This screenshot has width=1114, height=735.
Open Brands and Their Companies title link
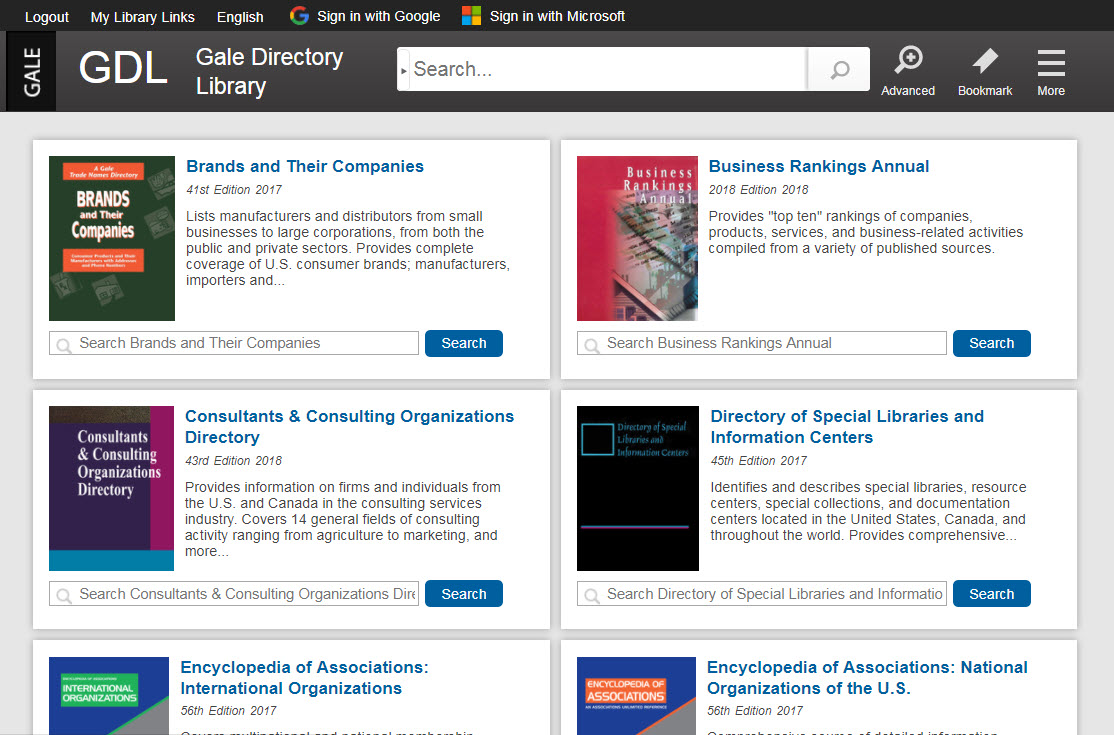tap(305, 166)
